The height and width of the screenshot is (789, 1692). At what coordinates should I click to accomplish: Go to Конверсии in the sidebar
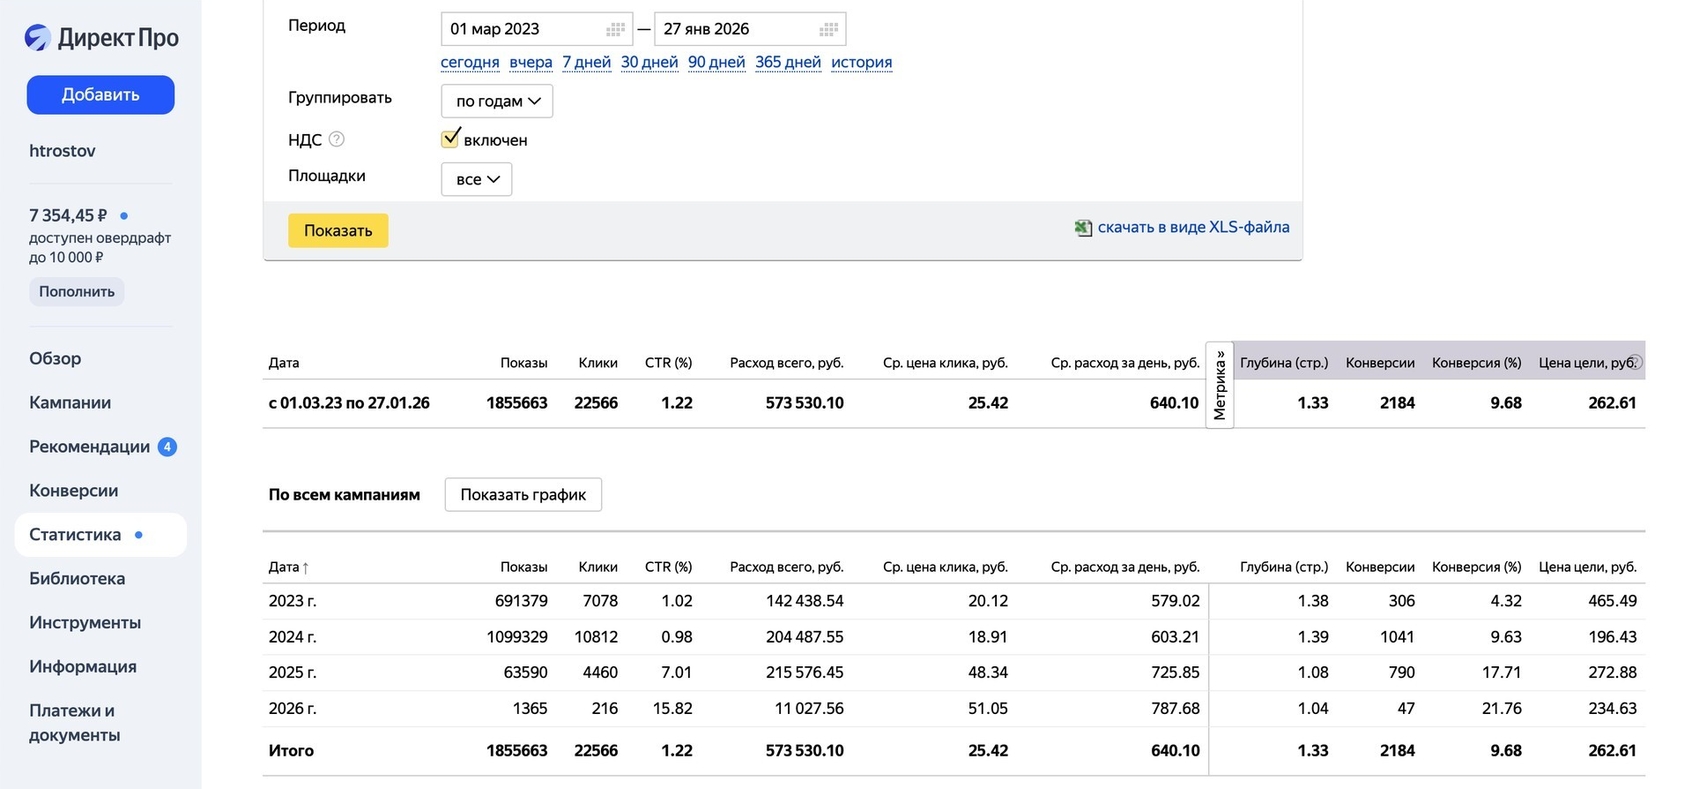(74, 490)
